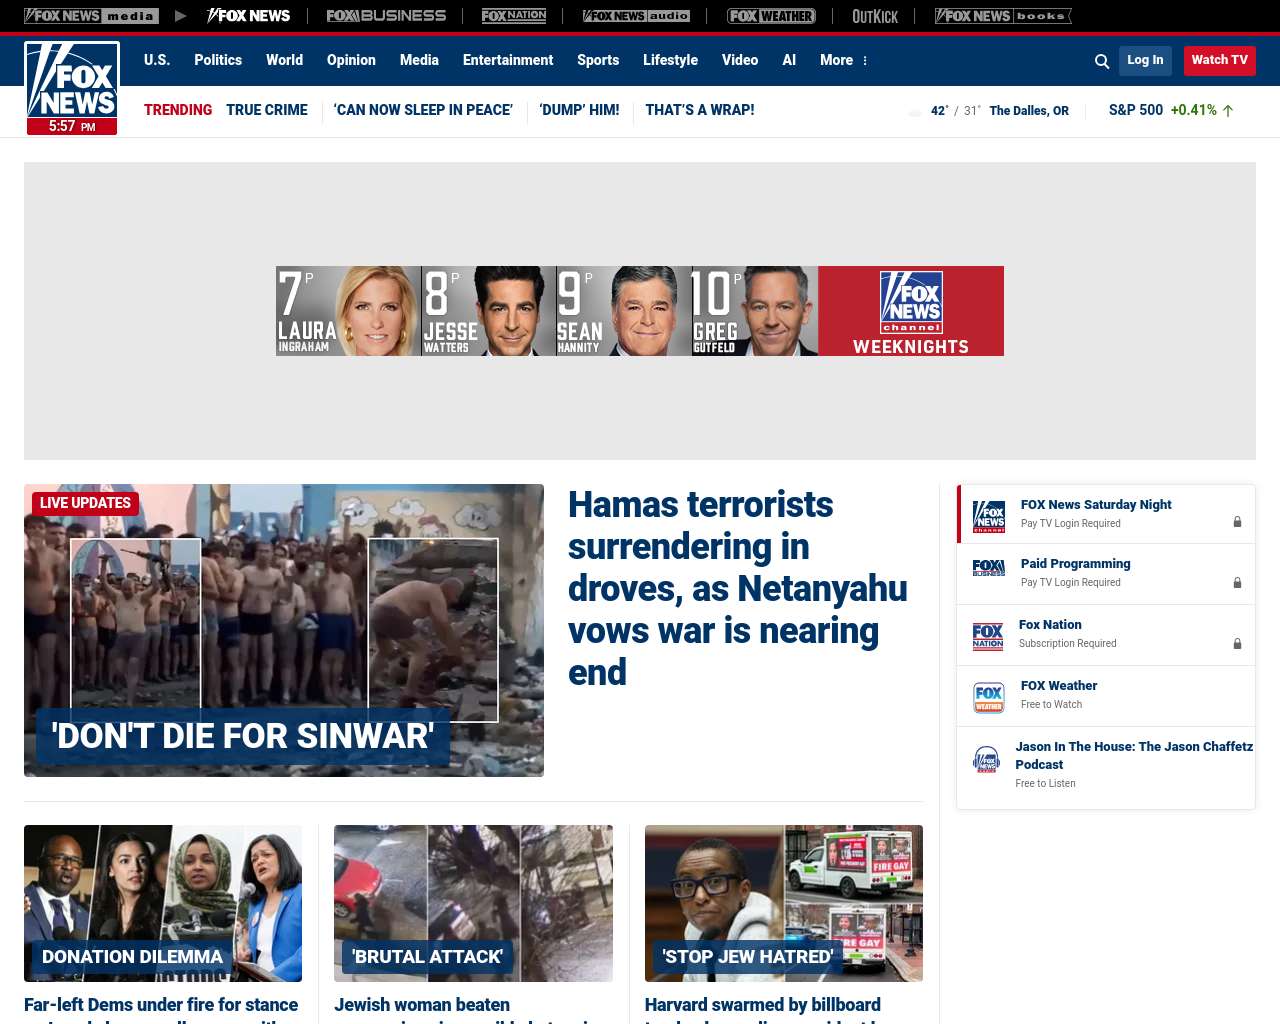Open the U.S. section
The width and height of the screenshot is (1280, 1024).
157,60
